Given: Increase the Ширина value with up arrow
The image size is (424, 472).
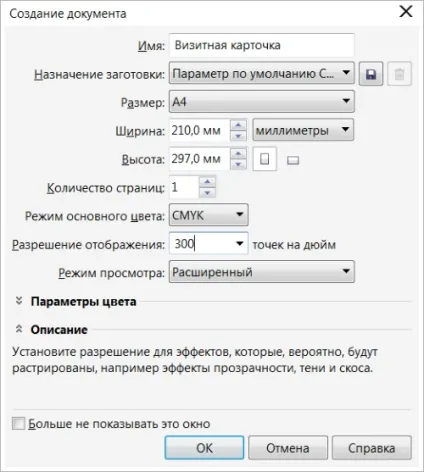Looking at the screenshot, I should [238, 125].
